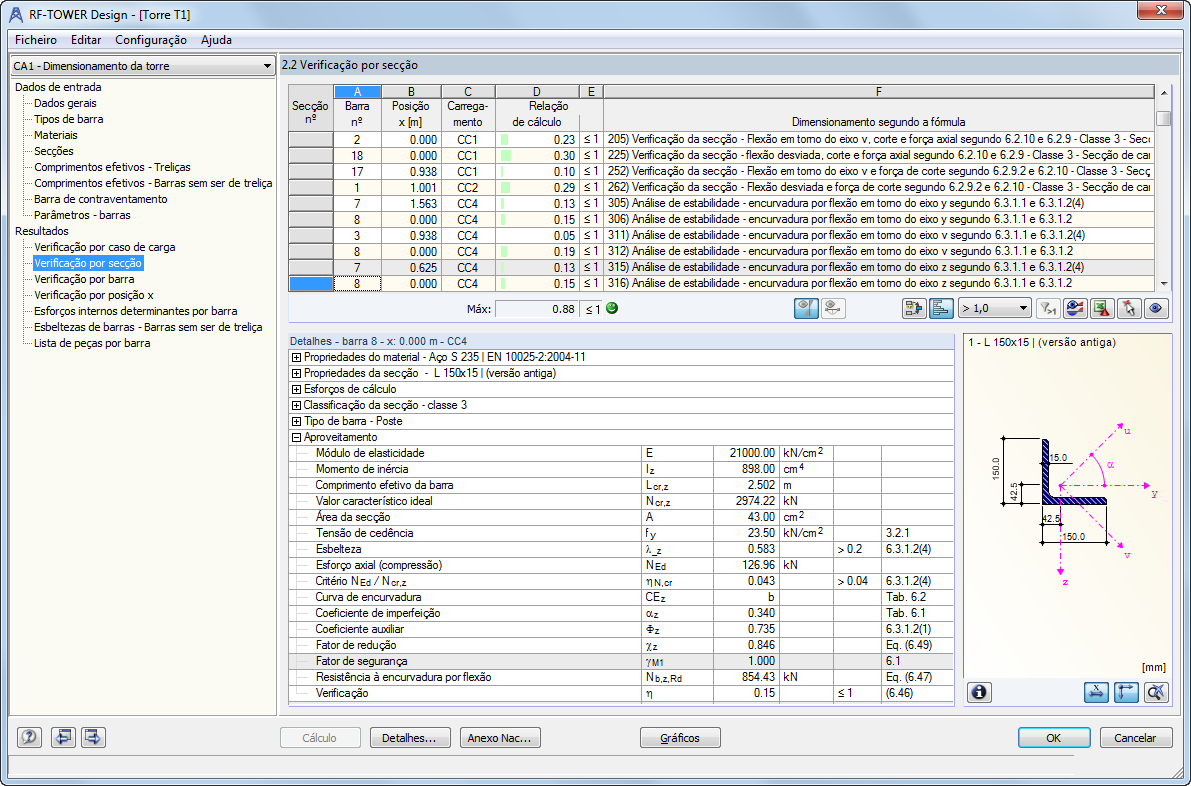Open Lista de peças por barra
Image resolution: width=1191 pixels, height=786 pixels.
tap(92, 342)
